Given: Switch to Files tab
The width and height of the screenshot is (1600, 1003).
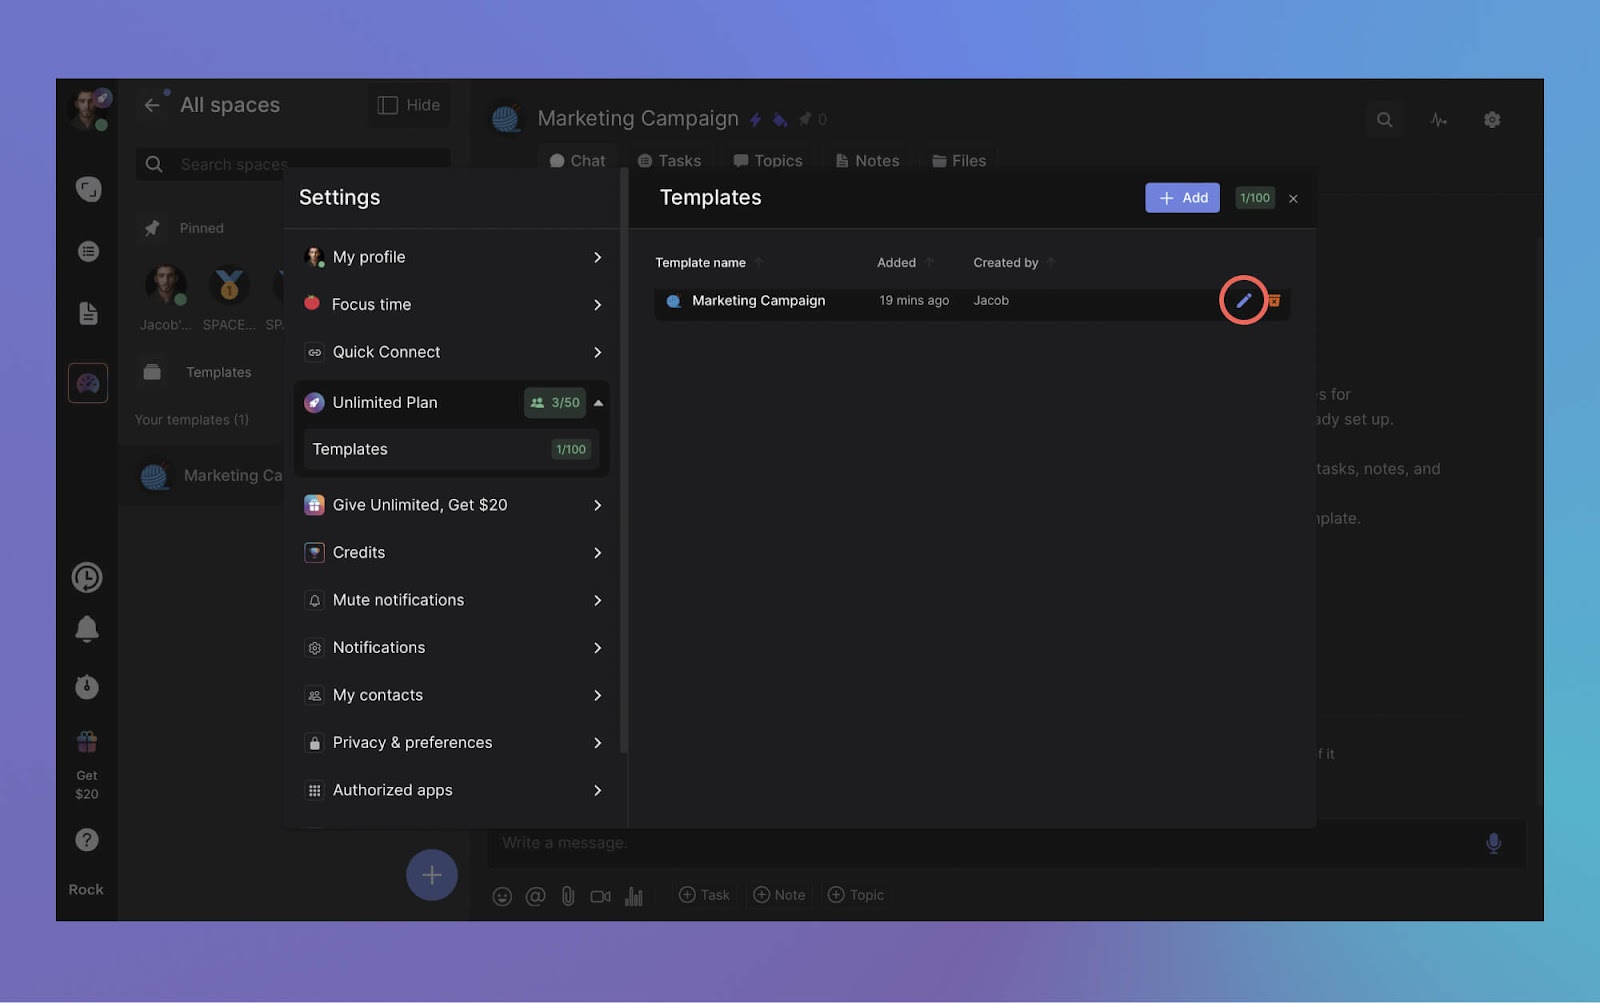Looking at the screenshot, I should tap(958, 161).
